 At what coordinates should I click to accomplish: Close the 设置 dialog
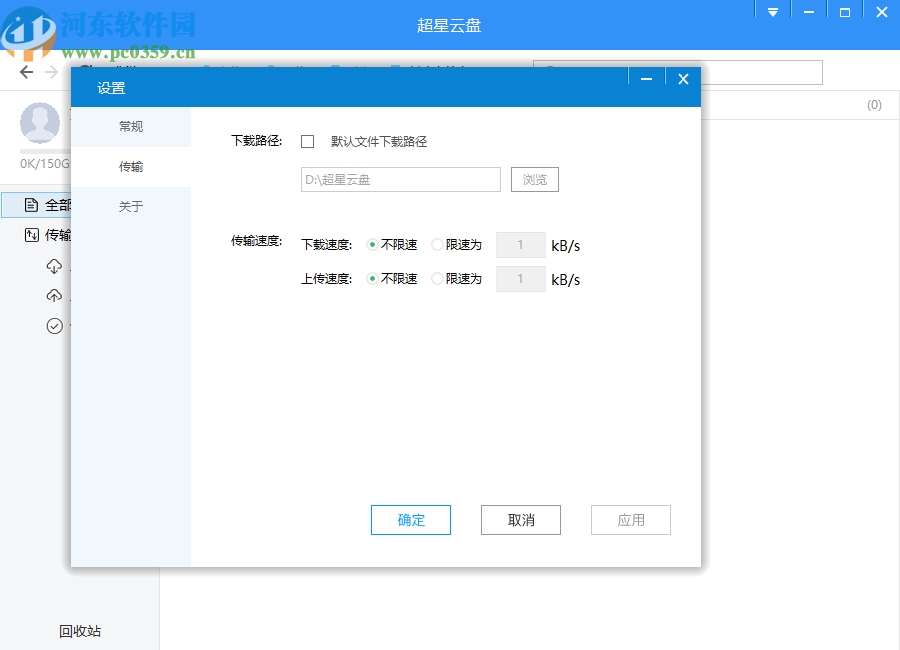pyautogui.click(x=683, y=79)
